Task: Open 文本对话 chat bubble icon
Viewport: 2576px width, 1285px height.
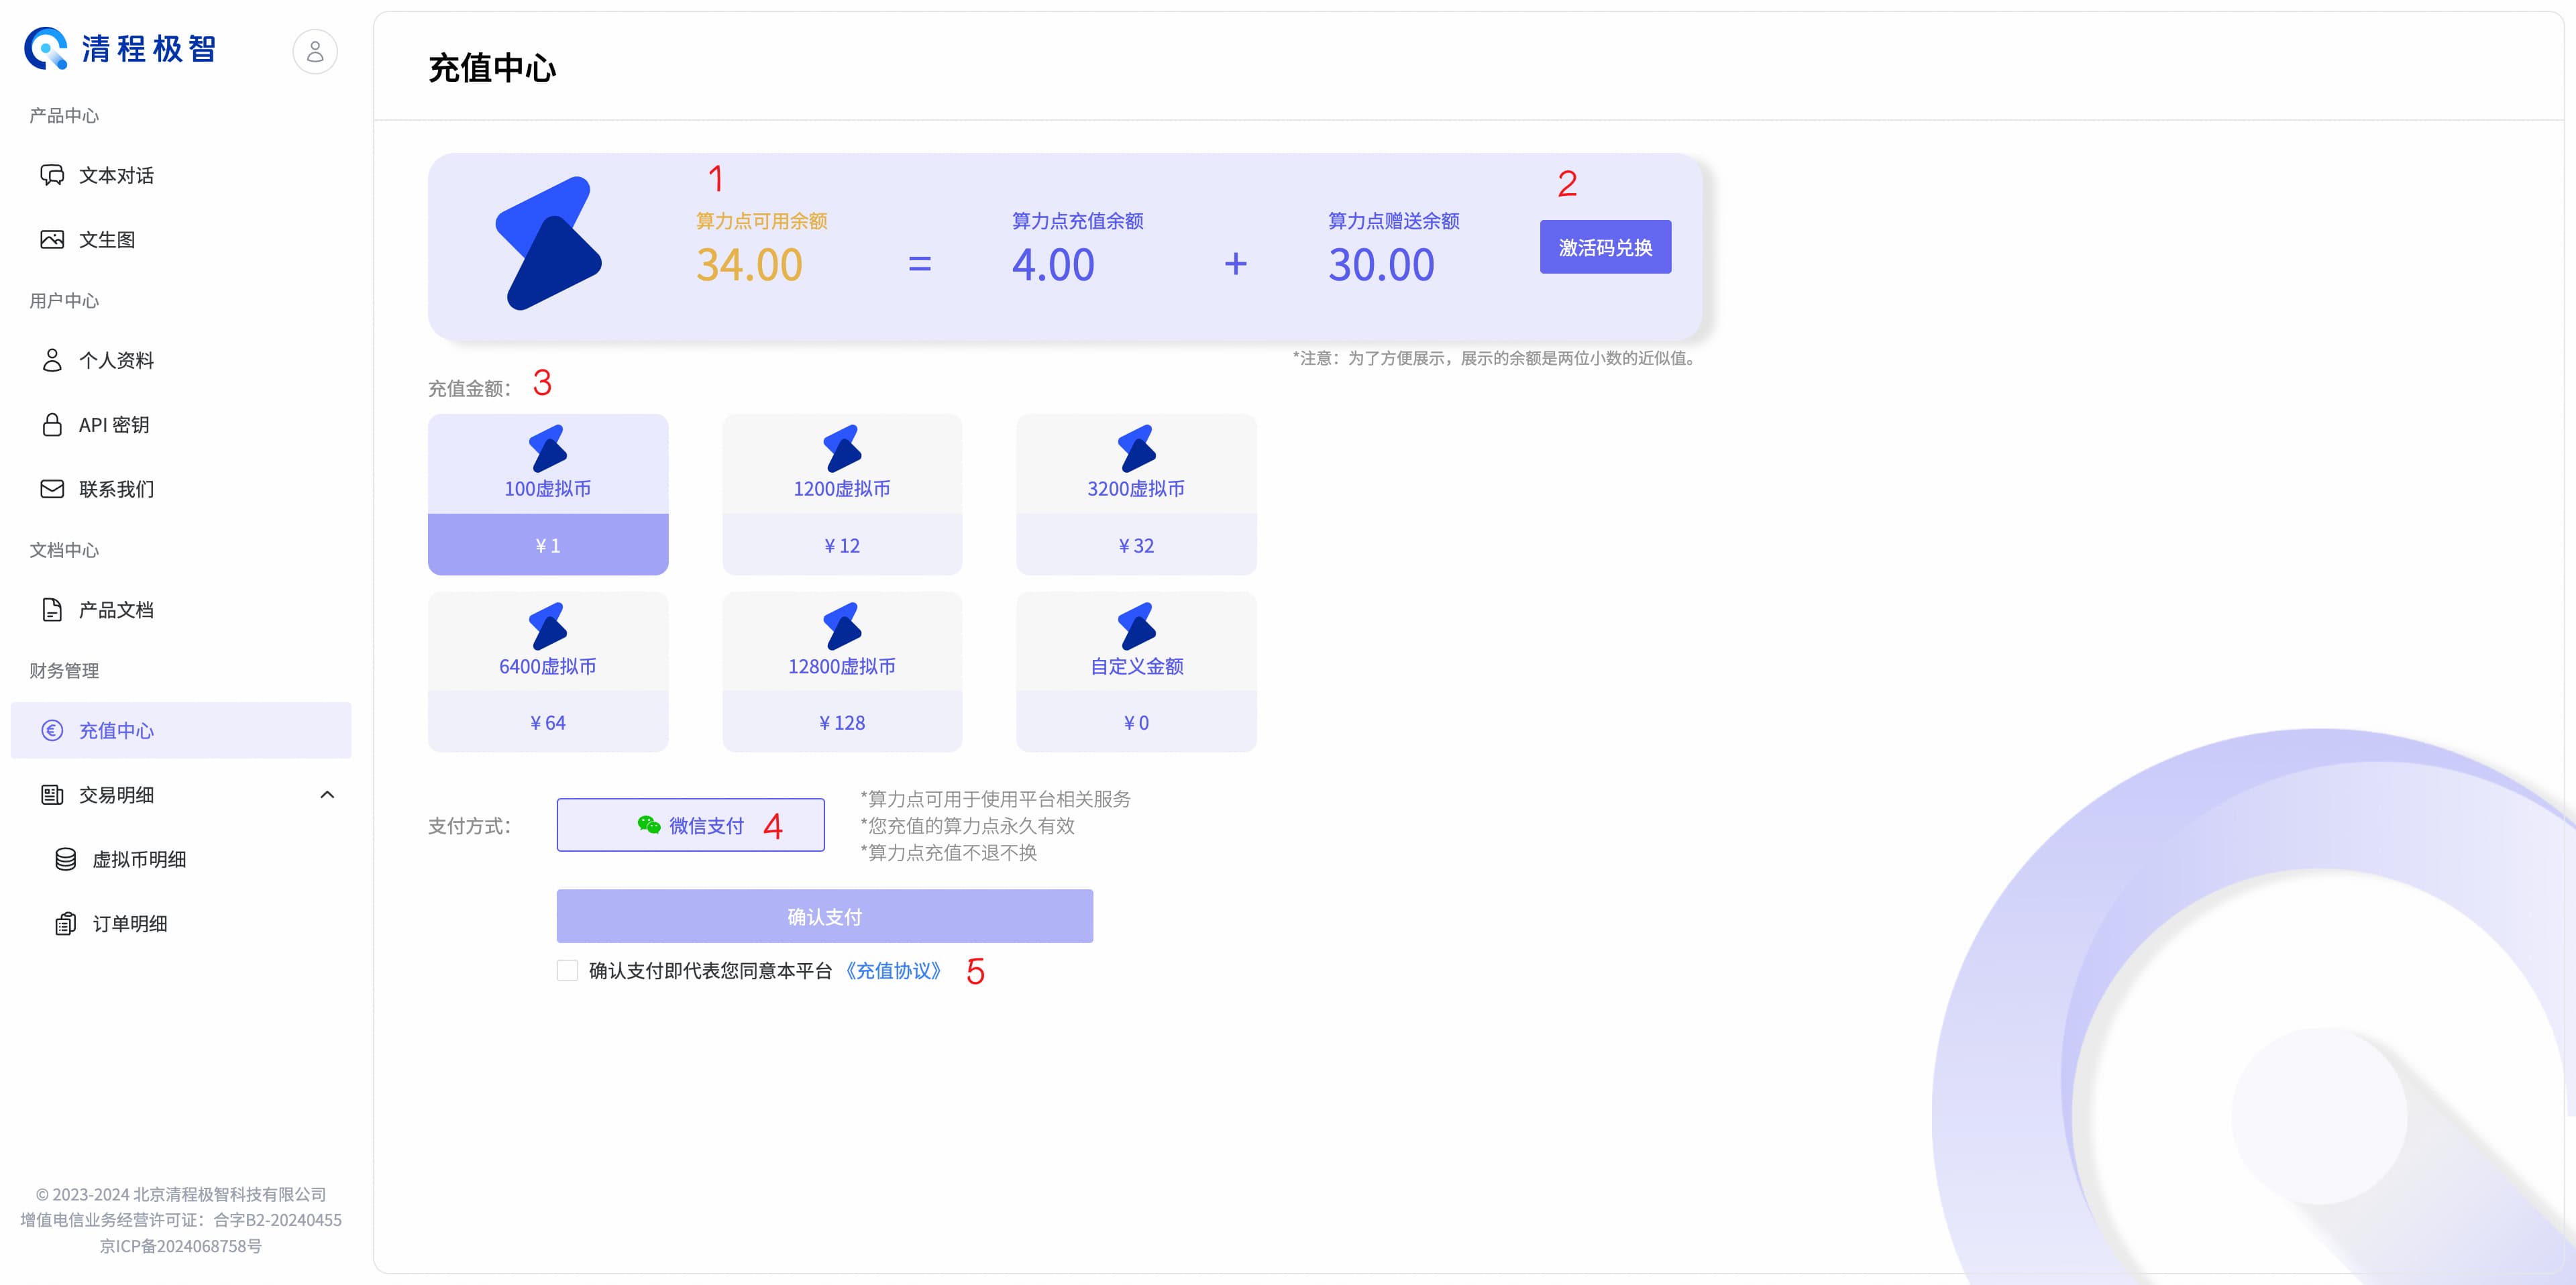Action: [x=52, y=176]
